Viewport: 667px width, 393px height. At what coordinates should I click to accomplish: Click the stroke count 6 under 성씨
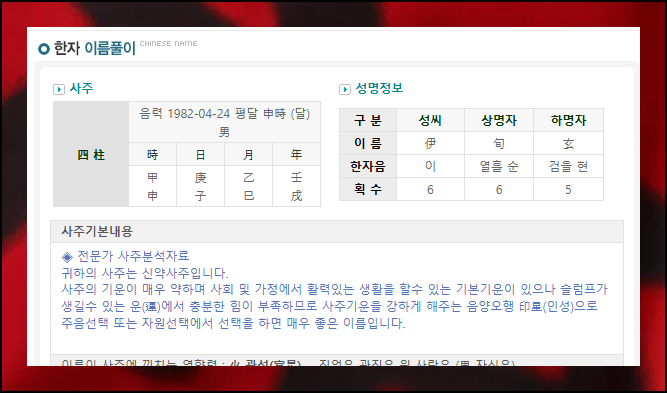[430, 189]
